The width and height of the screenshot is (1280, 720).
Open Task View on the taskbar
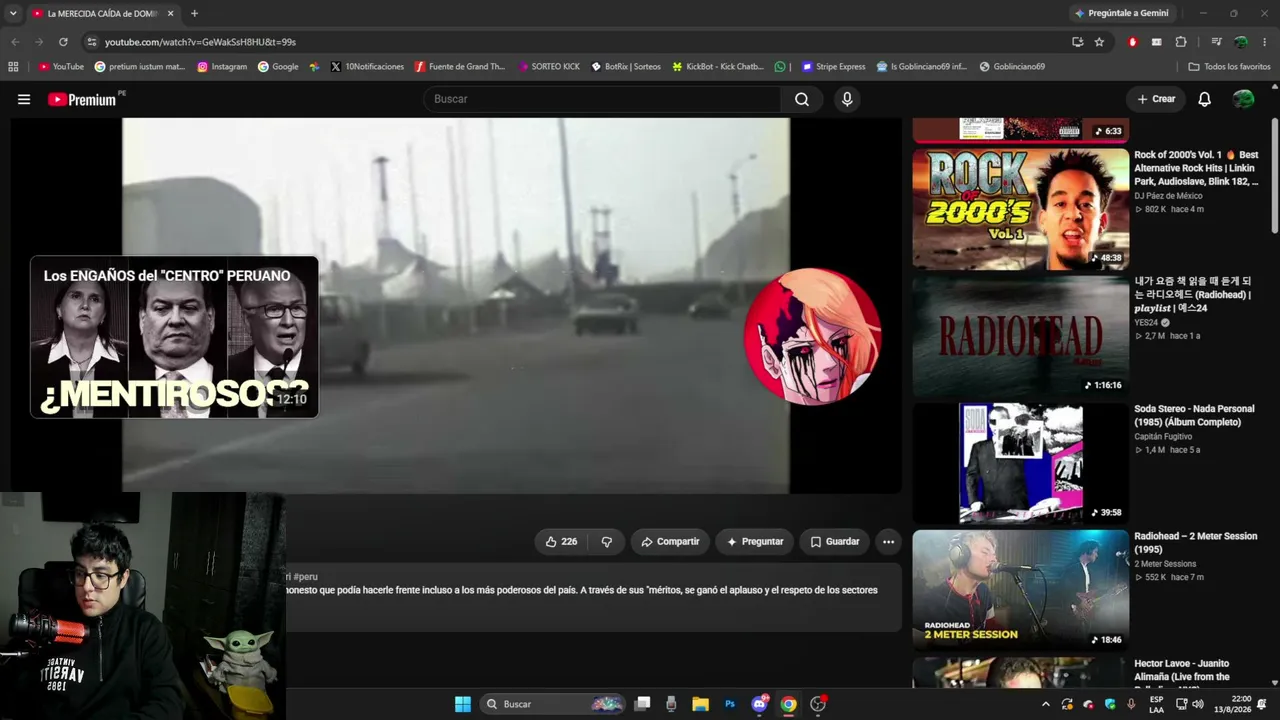pos(642,704)
